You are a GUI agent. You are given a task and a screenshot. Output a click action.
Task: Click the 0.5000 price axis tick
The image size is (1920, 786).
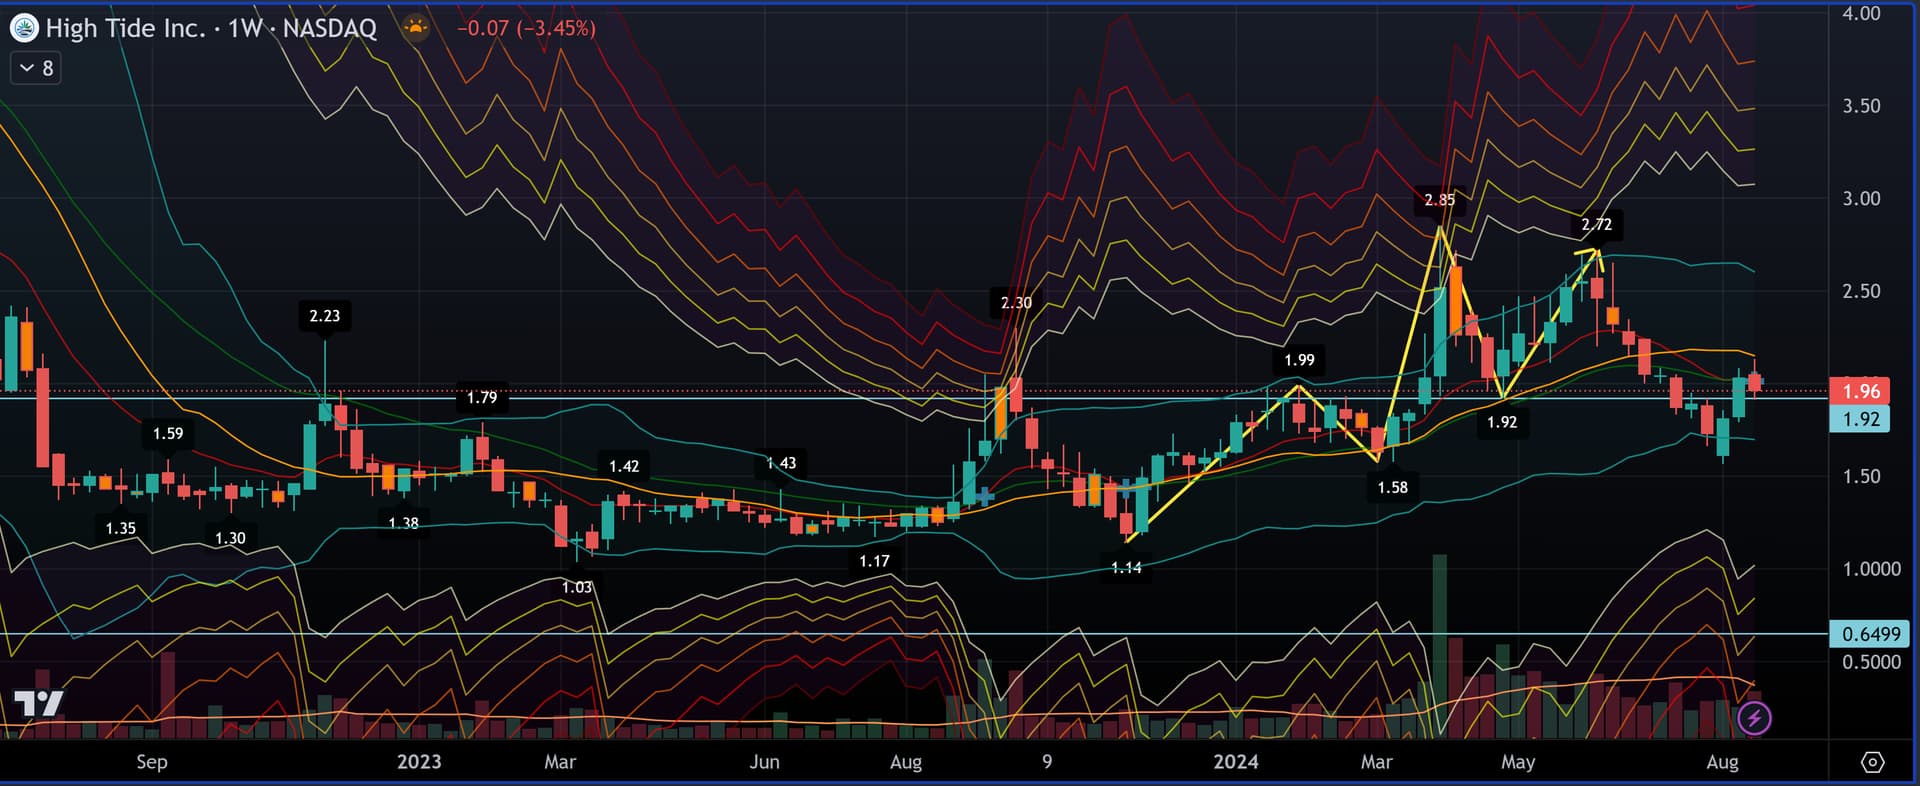coord(1871,662)
